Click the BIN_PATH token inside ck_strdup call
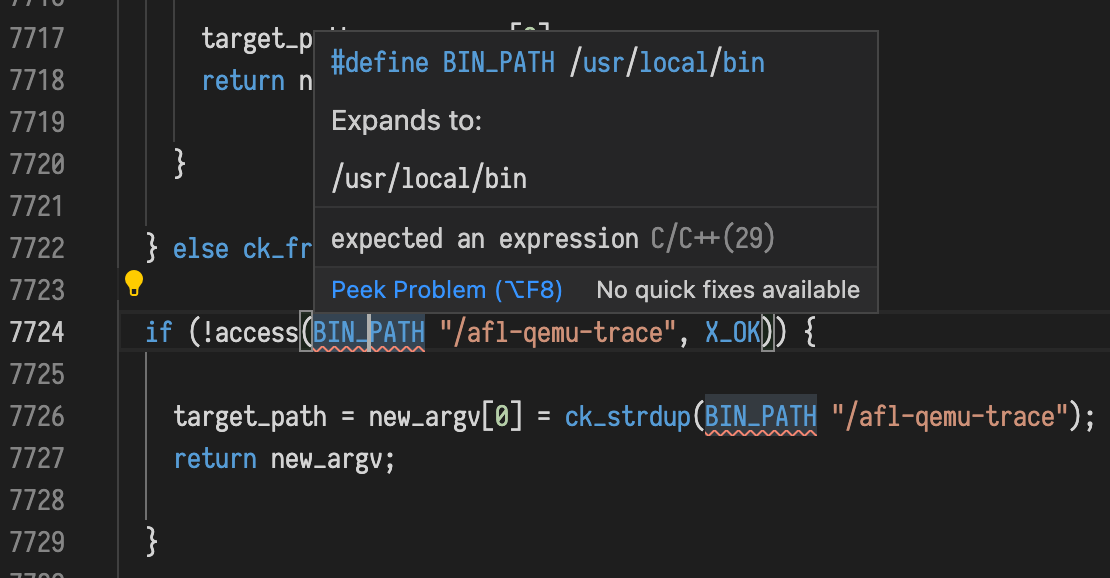Screen dimensions: 1110x578 click(x=759, y=415)
